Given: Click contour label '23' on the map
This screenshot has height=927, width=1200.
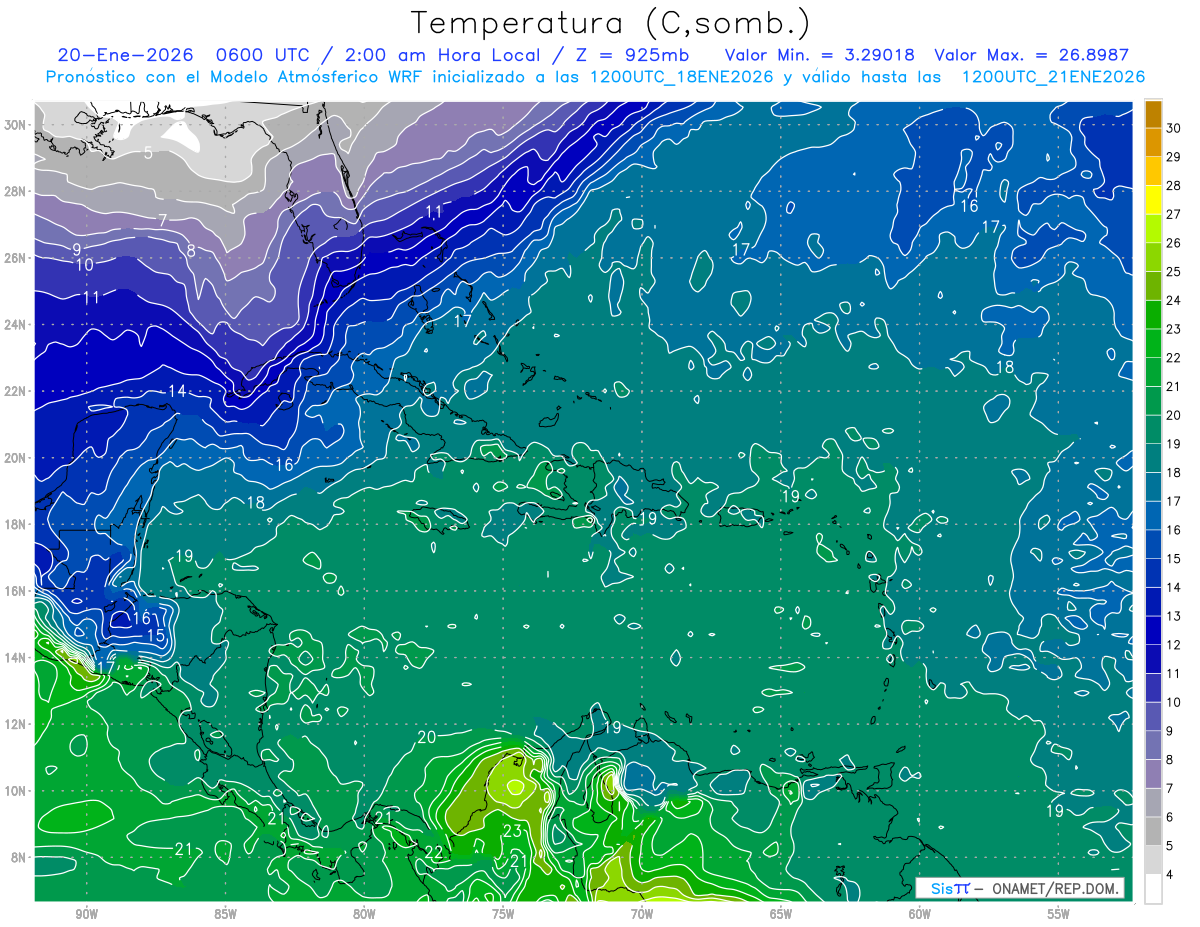Looking at the screenshot, I should [512, 831].
